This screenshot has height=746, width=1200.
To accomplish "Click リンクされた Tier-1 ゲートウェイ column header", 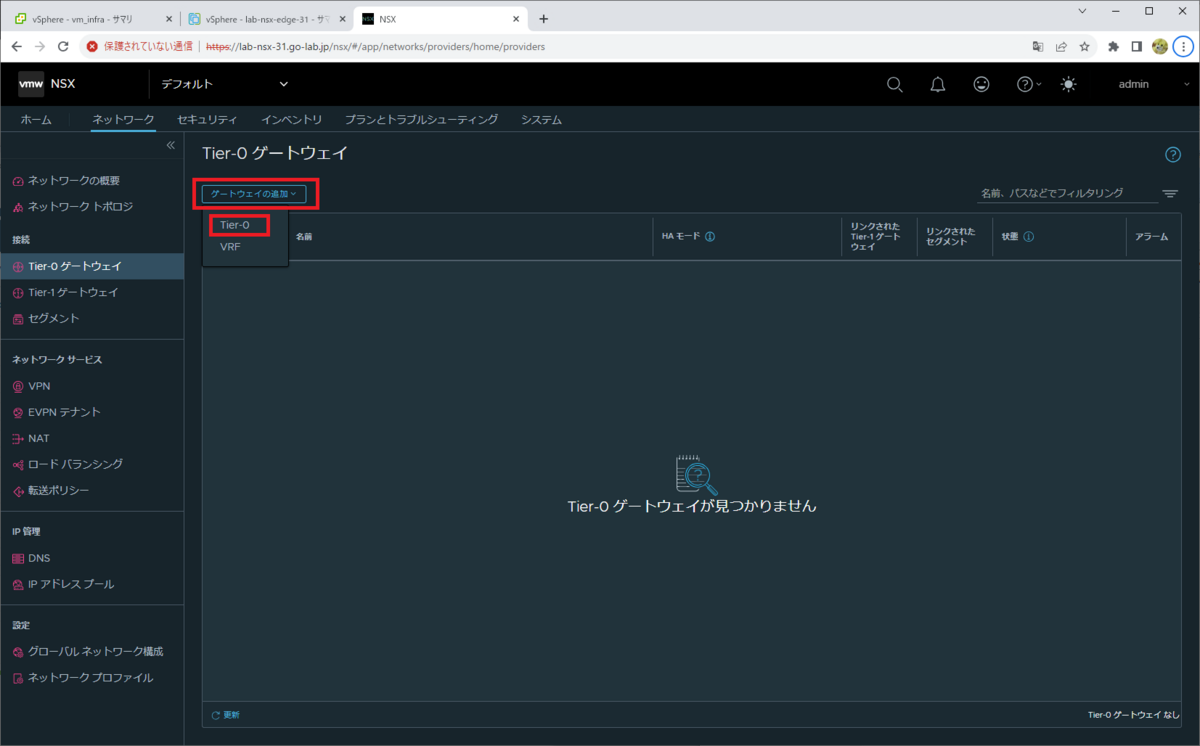I will [x=877, y=237].
